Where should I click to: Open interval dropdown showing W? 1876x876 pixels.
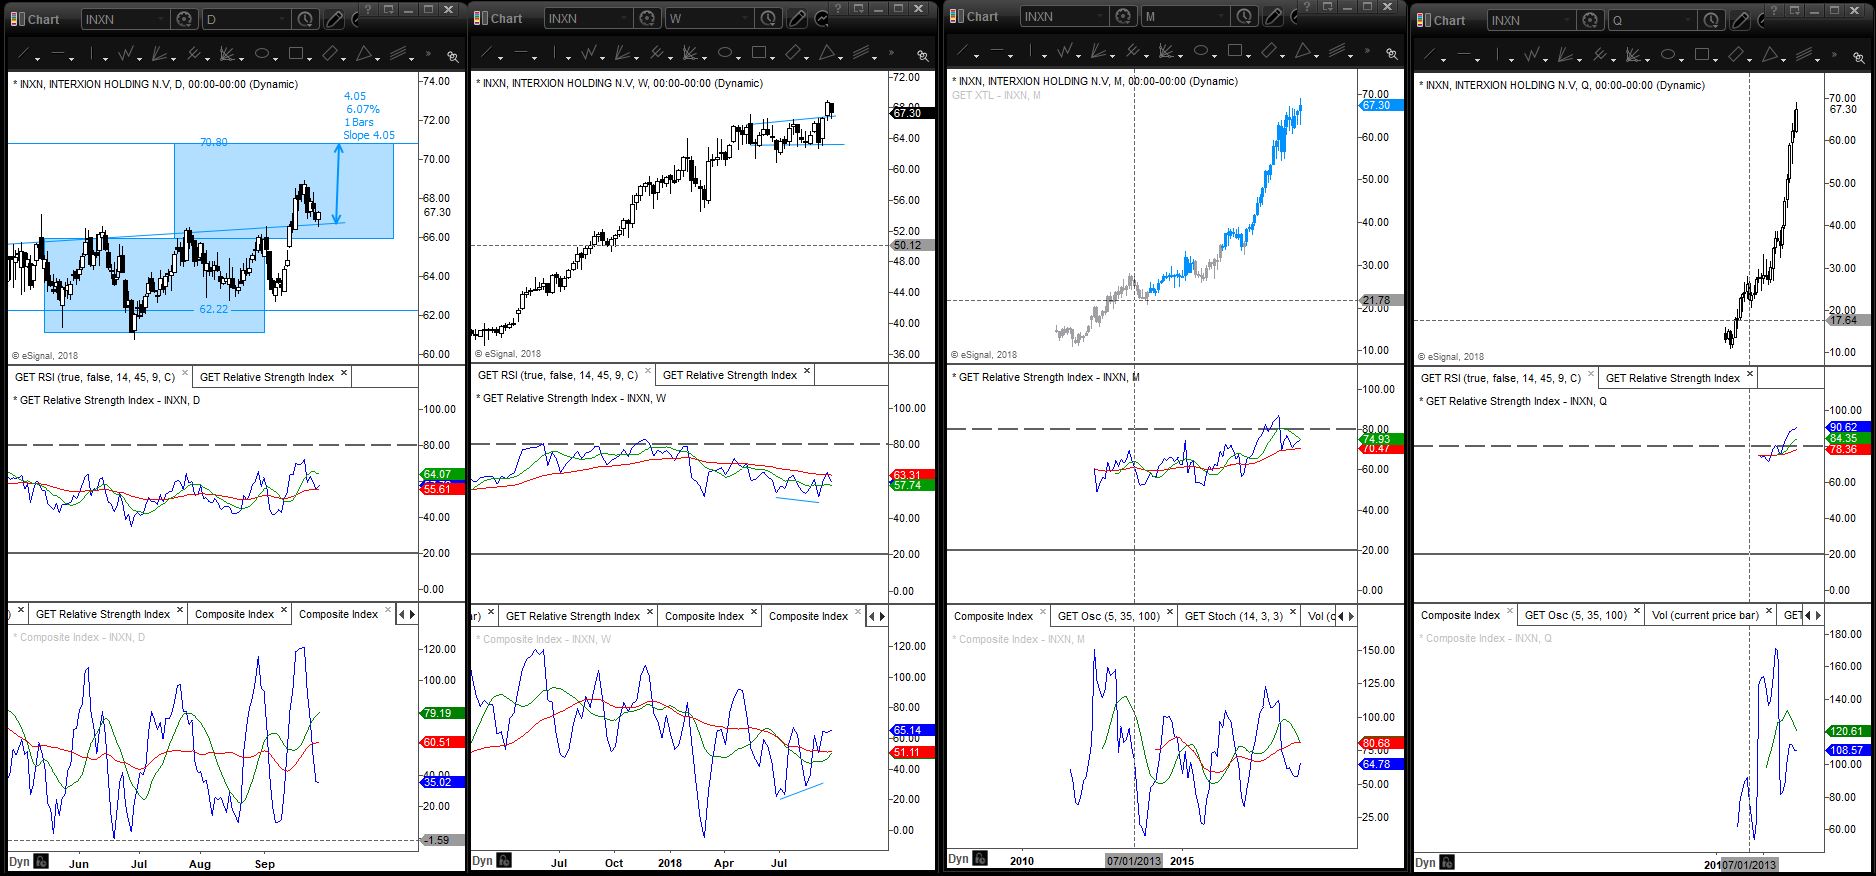point(709,18)
